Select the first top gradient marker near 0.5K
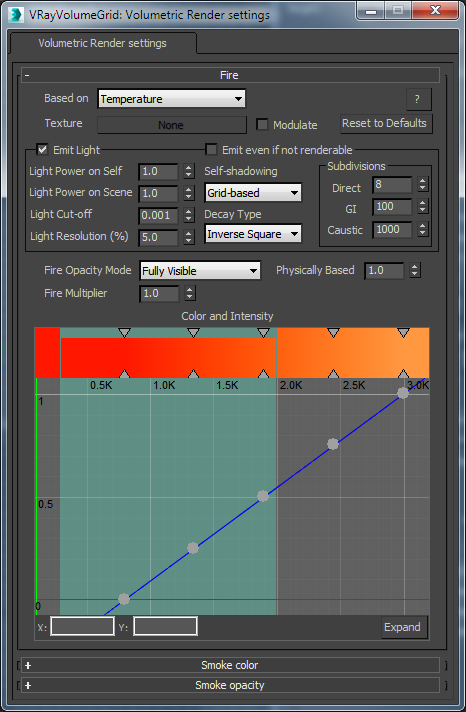This screenshot has width=466, height=712. tap(124, 333)
